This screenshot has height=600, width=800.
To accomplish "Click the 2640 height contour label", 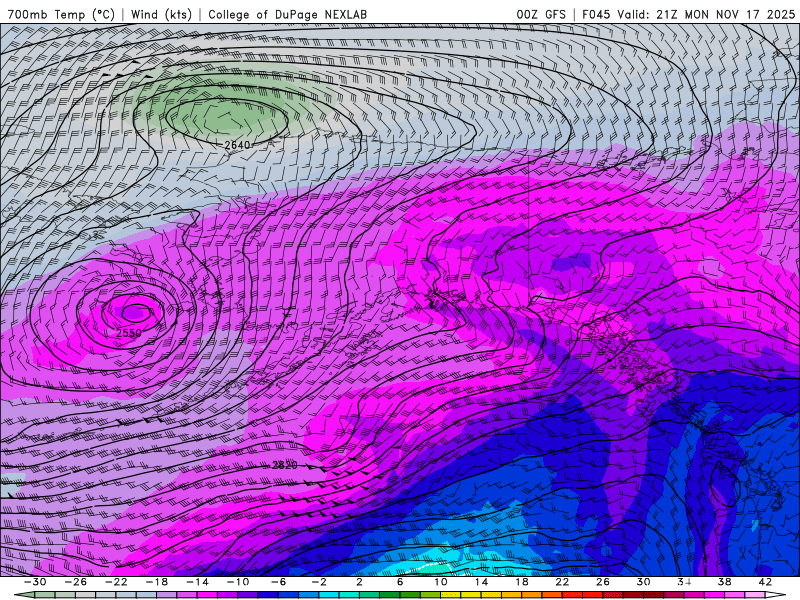I will 237,145.
